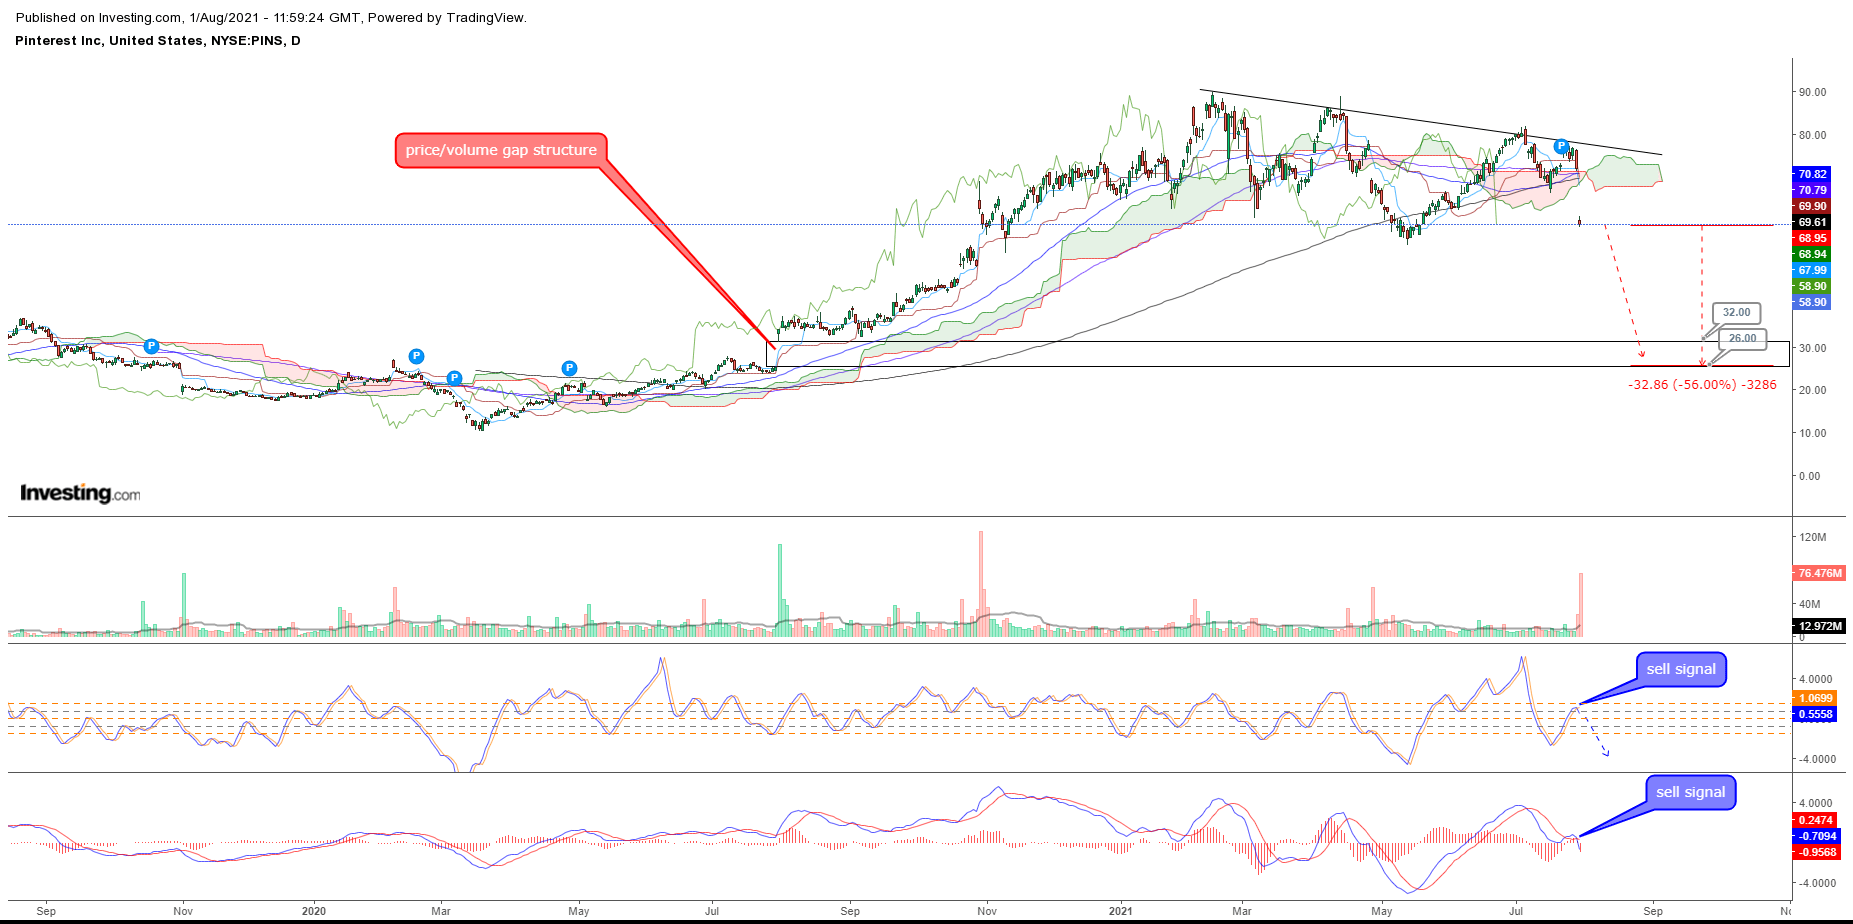Click the 20.00 price axis label
The height and width of the screenshot is (924, 1853).
(x=1812, y=390)
